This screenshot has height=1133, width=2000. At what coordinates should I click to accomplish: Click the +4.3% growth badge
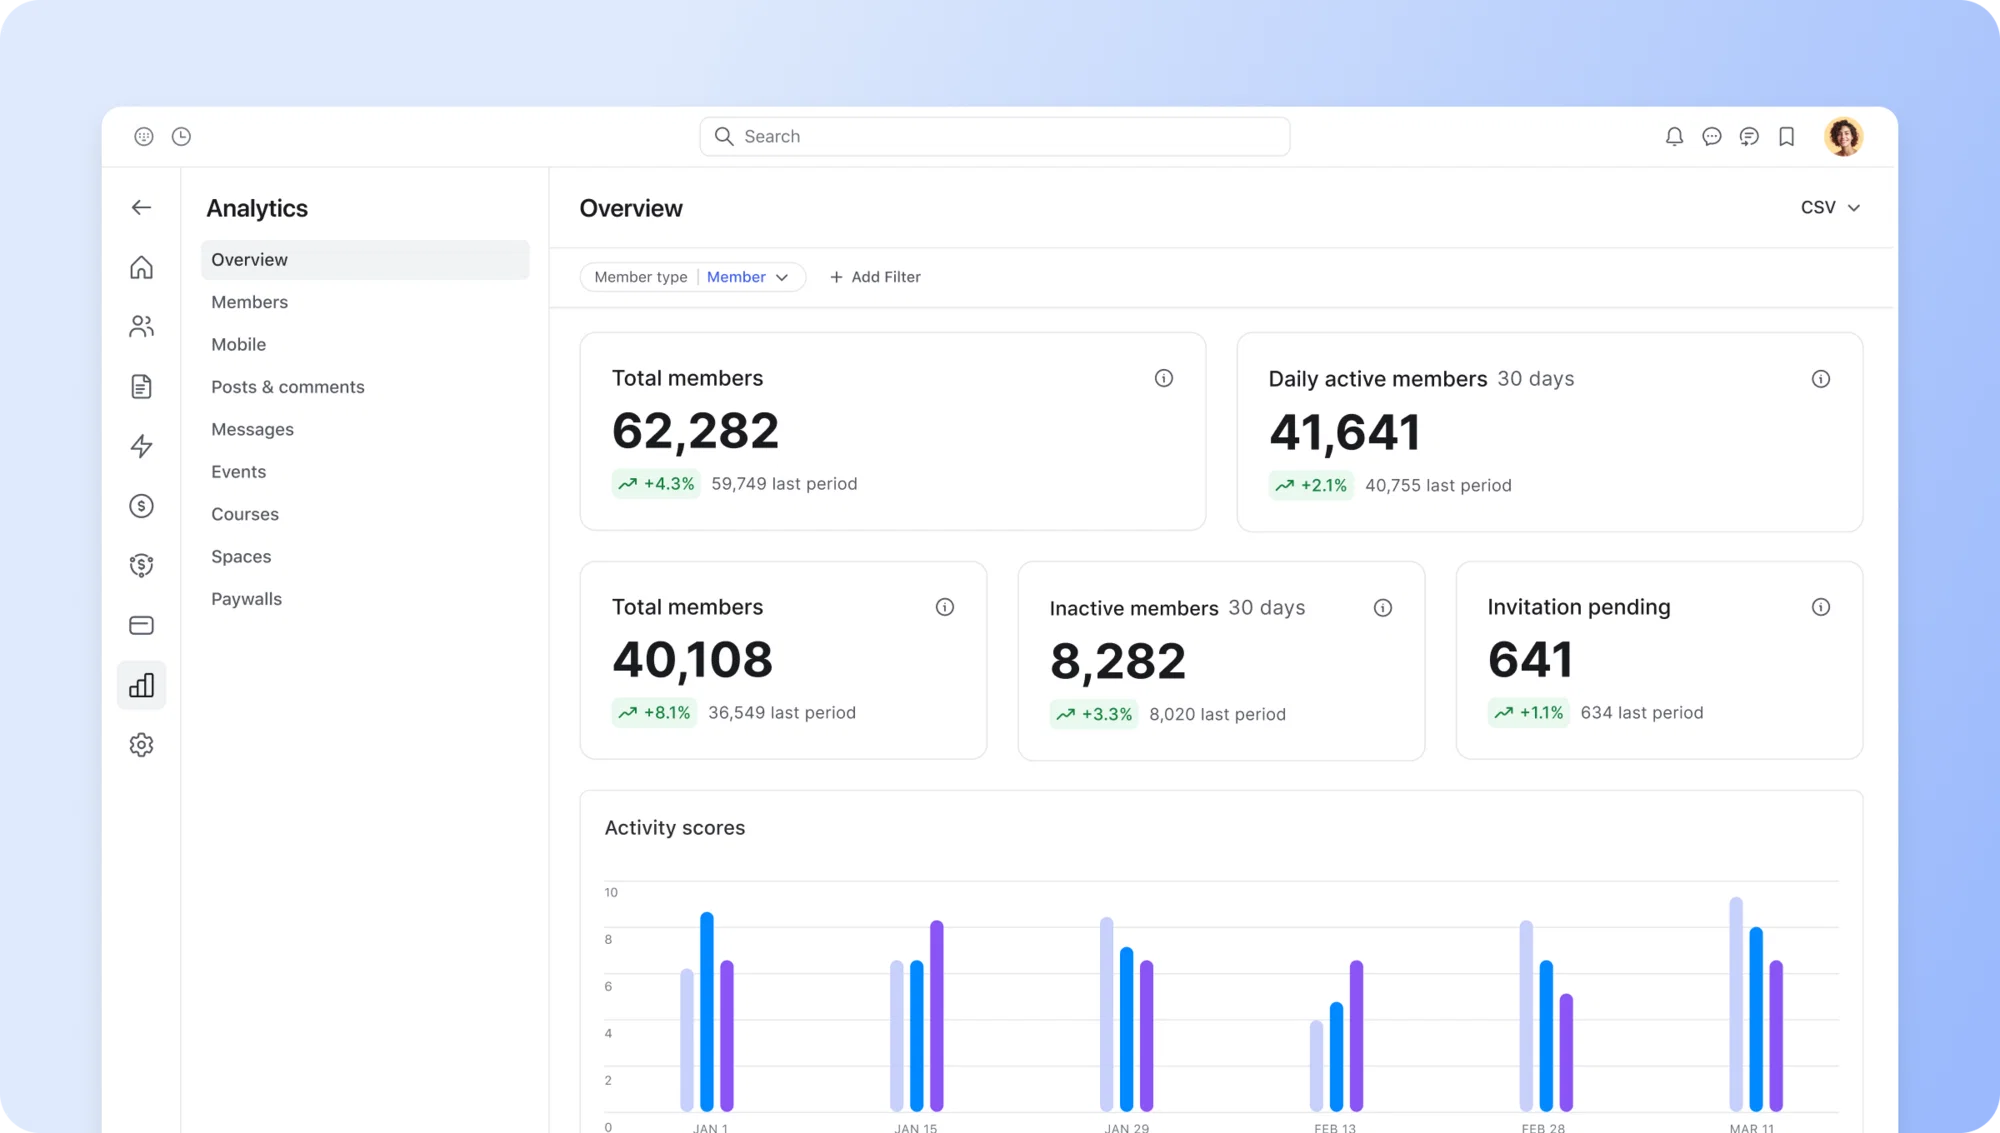coord(656,484)
